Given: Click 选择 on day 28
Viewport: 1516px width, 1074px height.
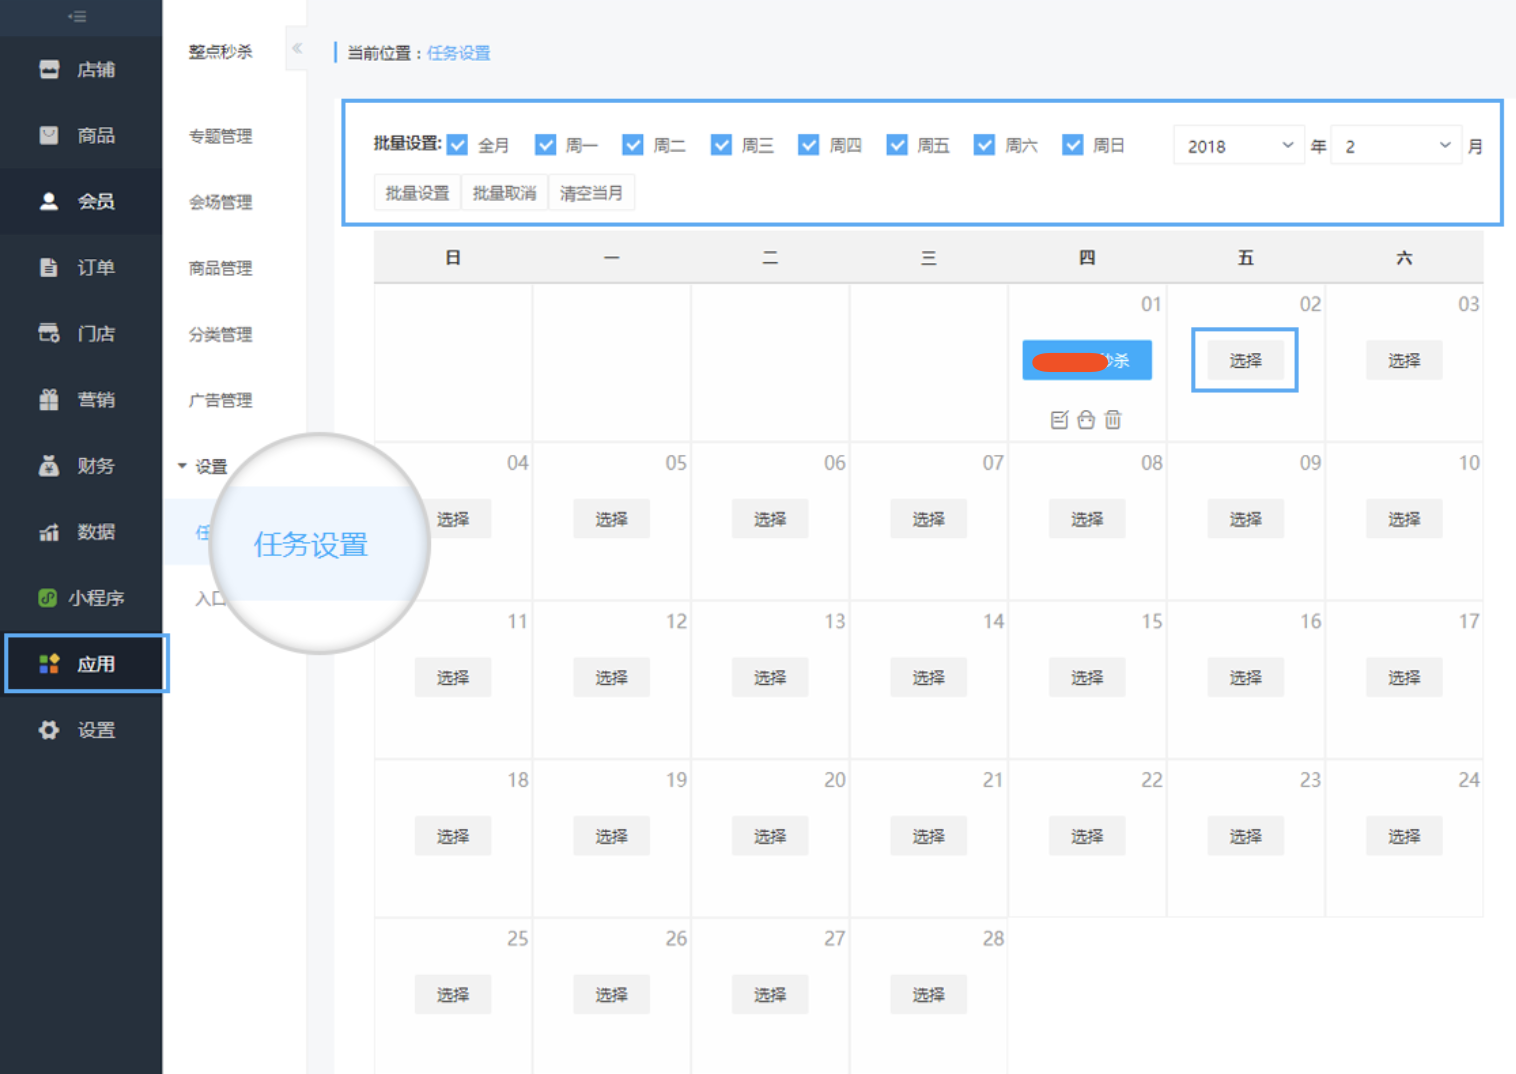Looking at the screenshot, I should [x=928, y=994].
